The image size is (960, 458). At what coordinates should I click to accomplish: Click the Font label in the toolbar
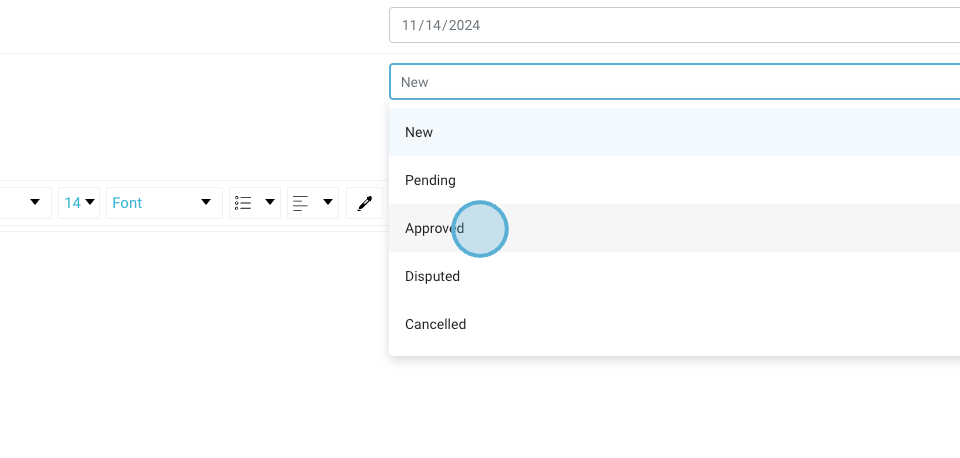click(x=127, y=203)
